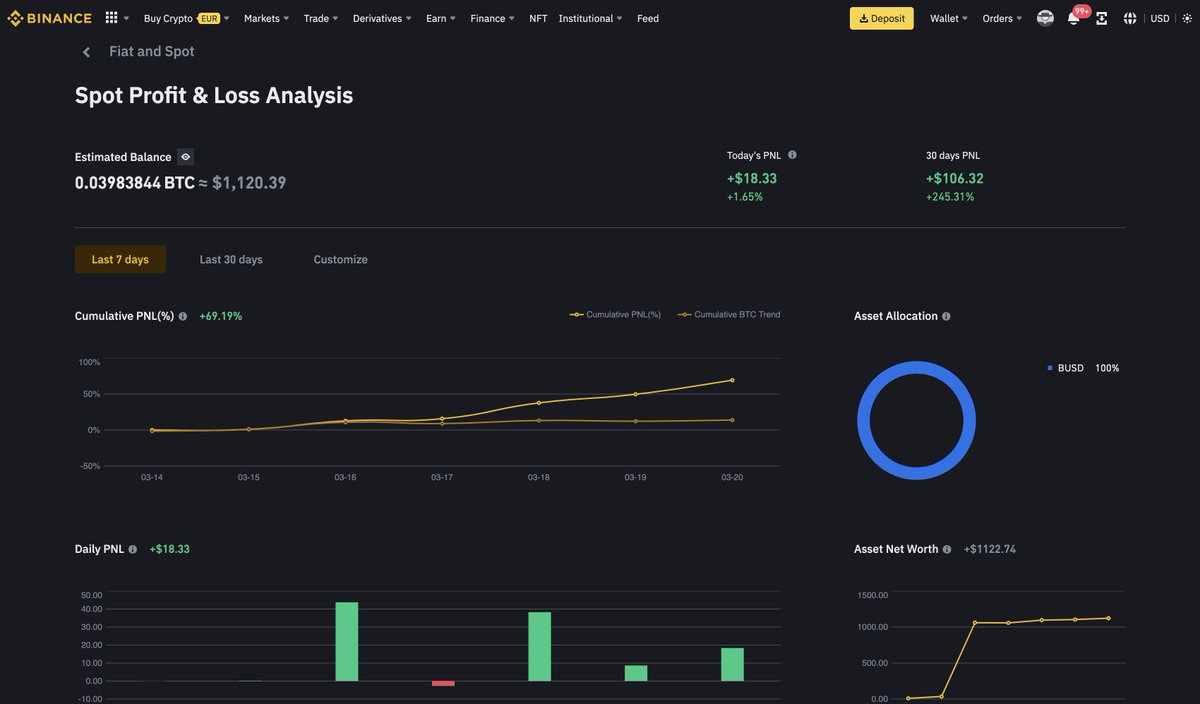This screenshot has width=1200, height=704.
Task: Select the Last 7 days tab
Action: click(x=120, y=259)
